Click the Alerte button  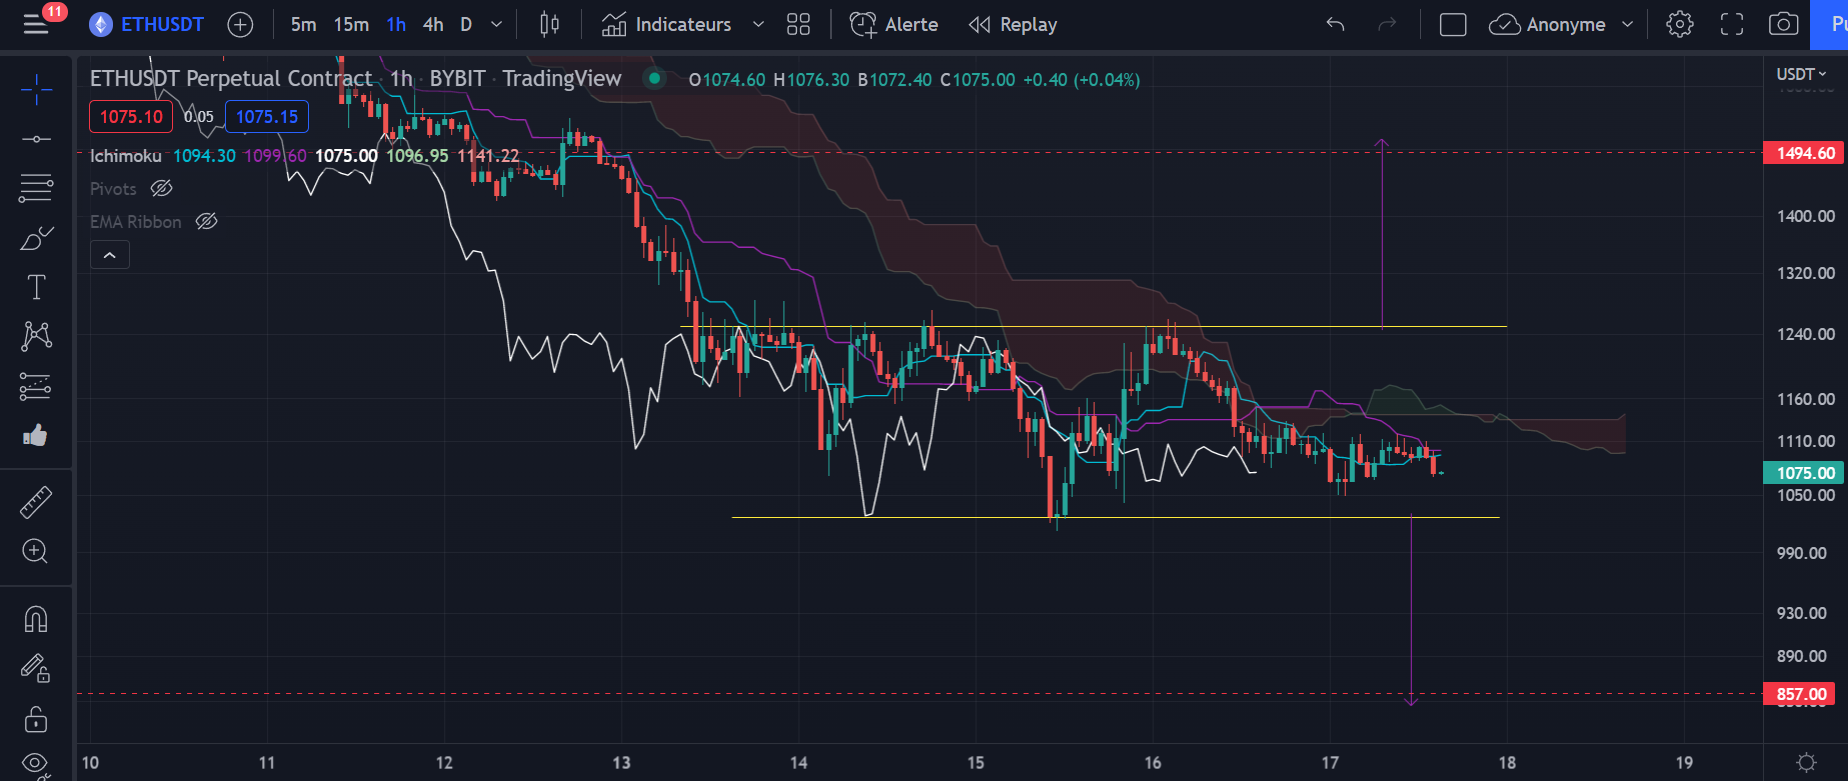[x=894, y=25]
